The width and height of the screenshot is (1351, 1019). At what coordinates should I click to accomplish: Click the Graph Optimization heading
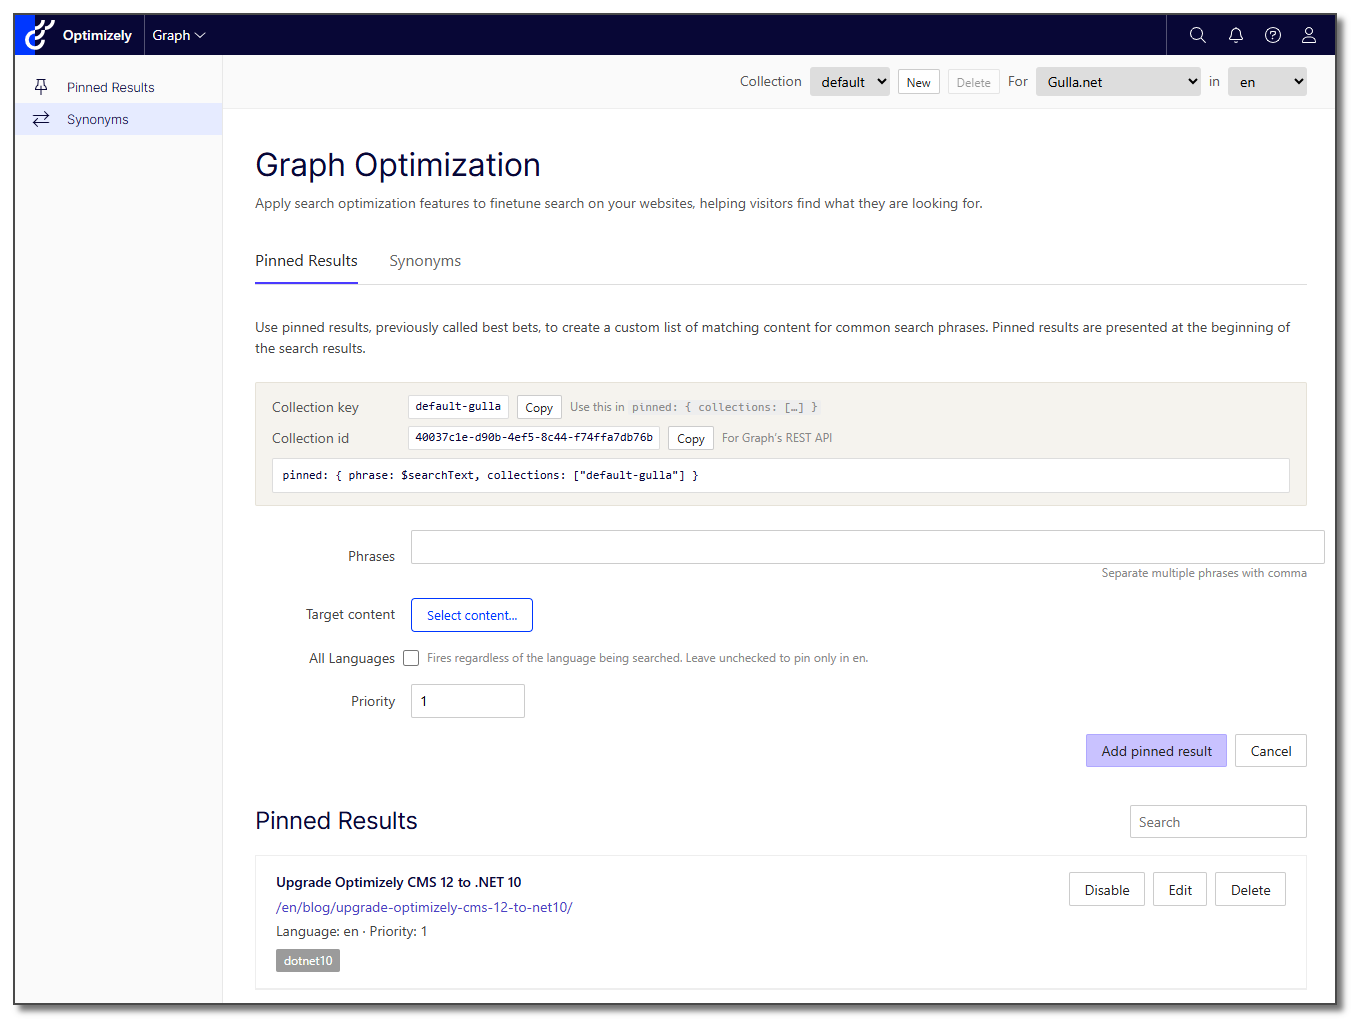[x=398, y=165]
